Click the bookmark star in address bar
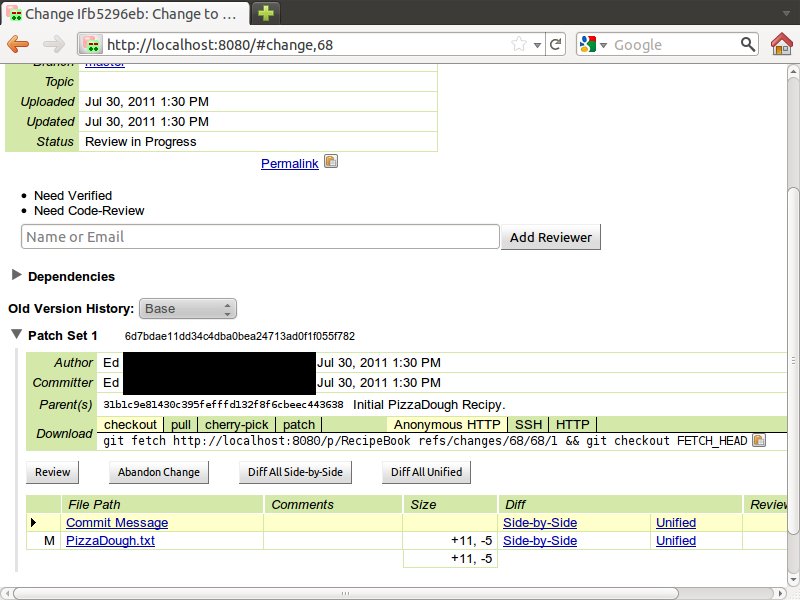The width and height of the screenshot is (800, 600). pos(518,45)
